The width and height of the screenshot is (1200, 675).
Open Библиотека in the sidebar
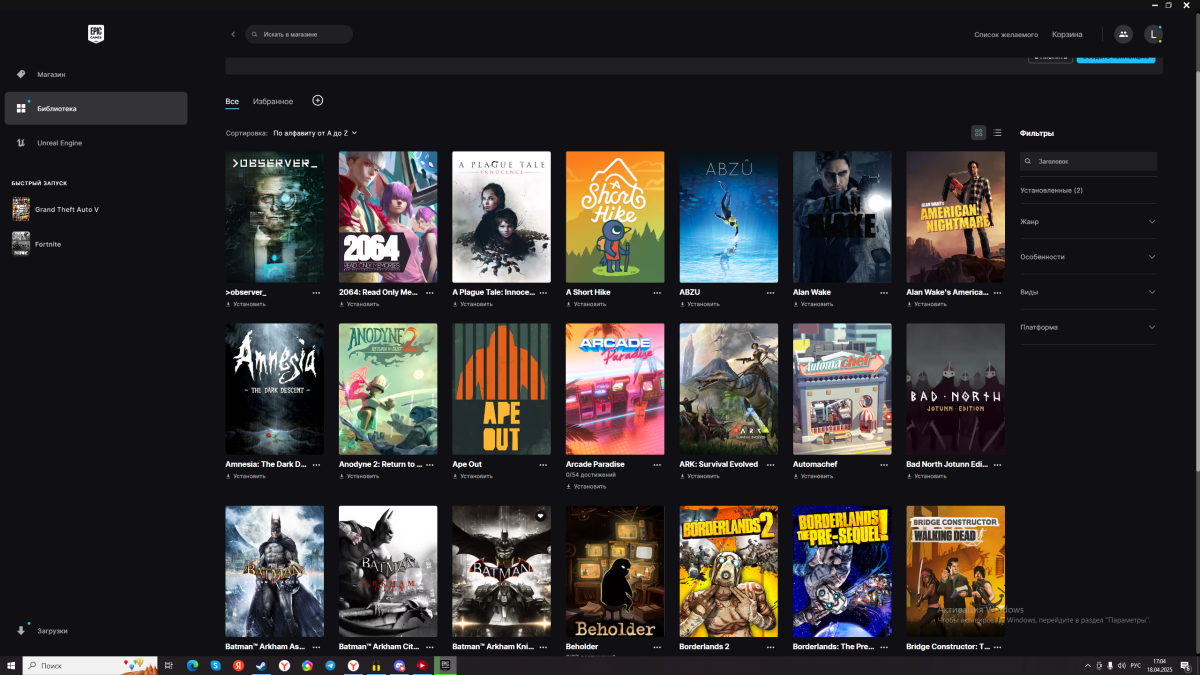click(96, 108)
